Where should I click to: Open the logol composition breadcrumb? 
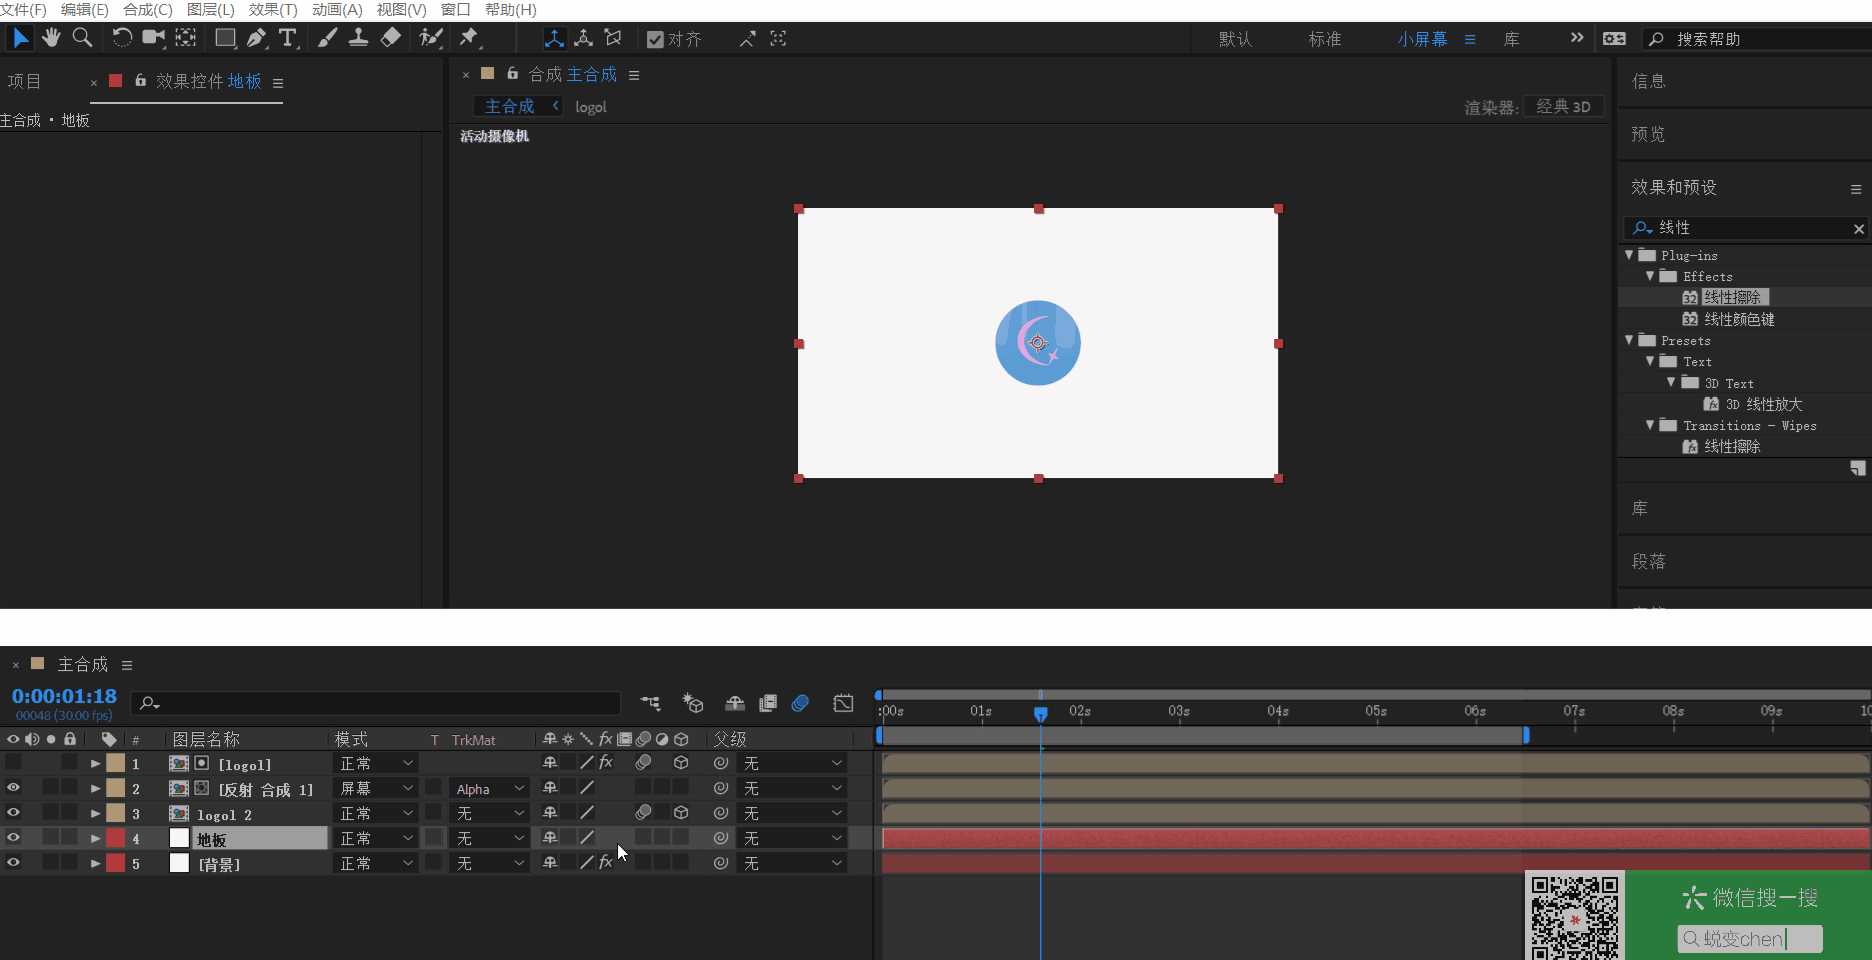tap(591, 107)
